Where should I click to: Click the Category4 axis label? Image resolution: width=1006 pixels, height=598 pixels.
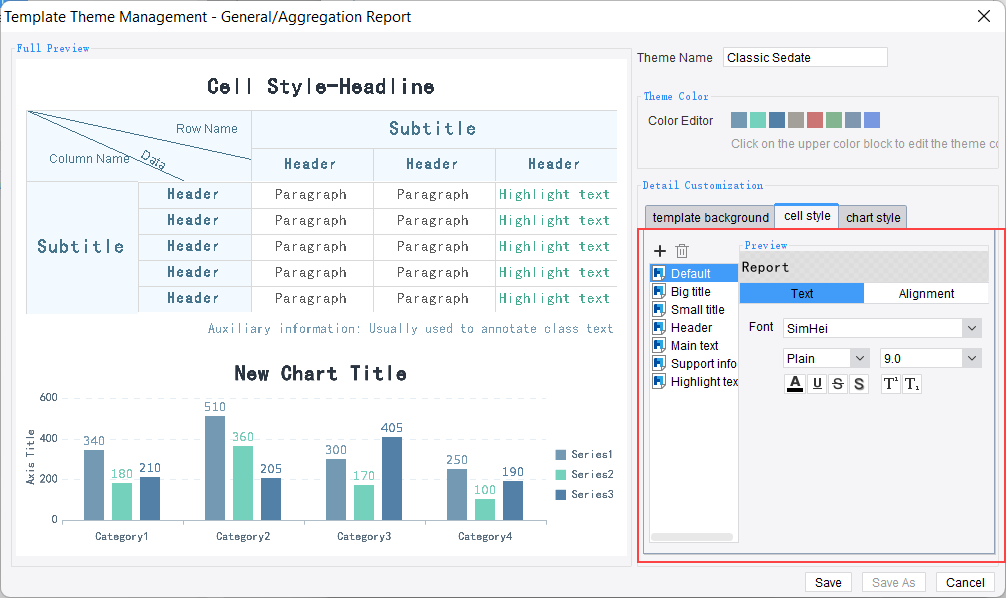click(x=485, y=536)
